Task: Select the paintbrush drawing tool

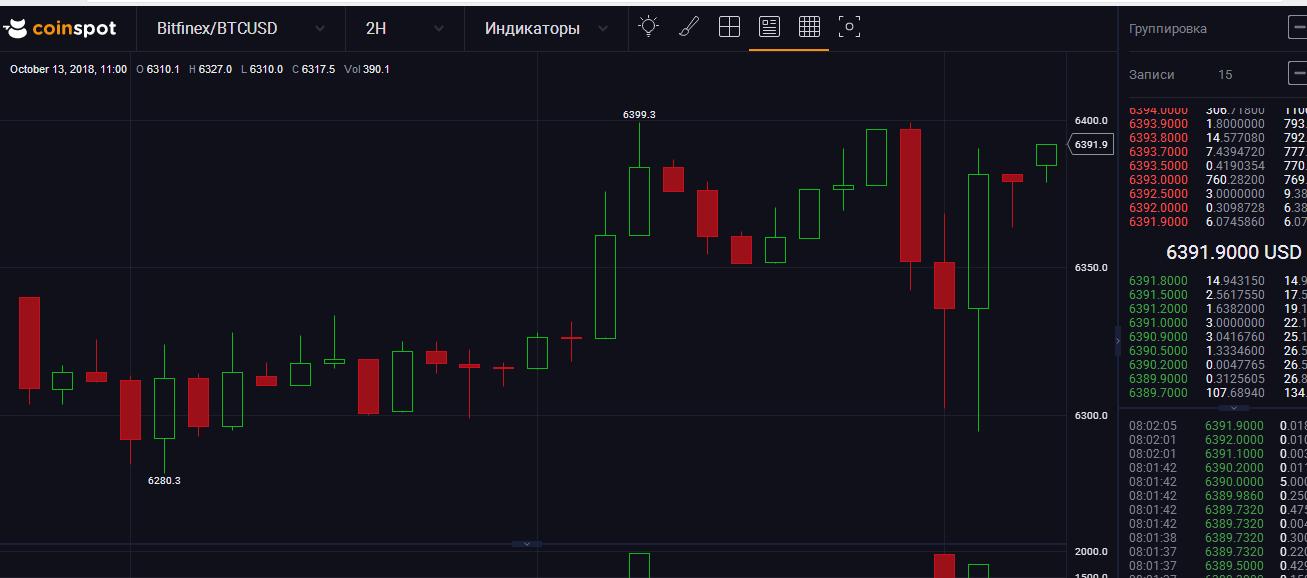Action: pyautogui.click(x=689, y=27)
